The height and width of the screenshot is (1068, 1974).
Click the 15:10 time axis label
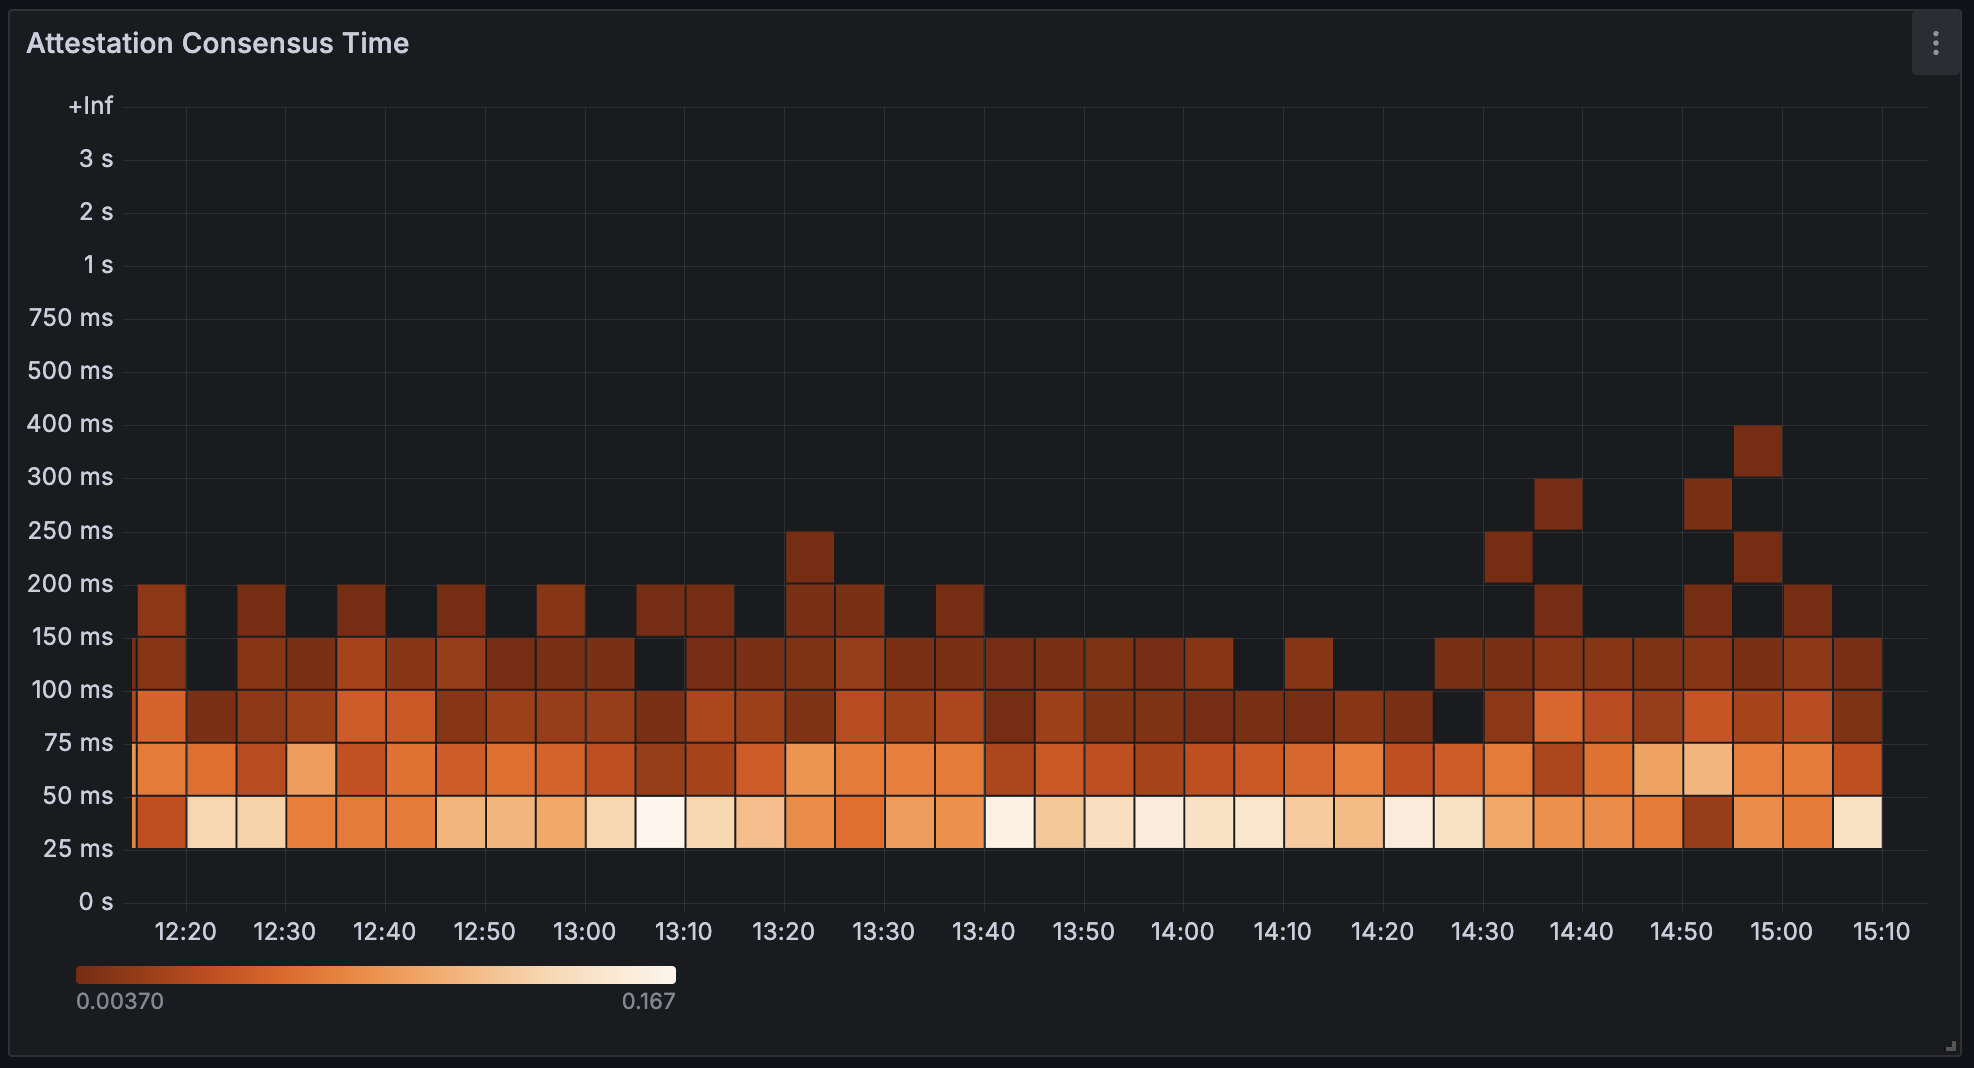pos(1881,932)
